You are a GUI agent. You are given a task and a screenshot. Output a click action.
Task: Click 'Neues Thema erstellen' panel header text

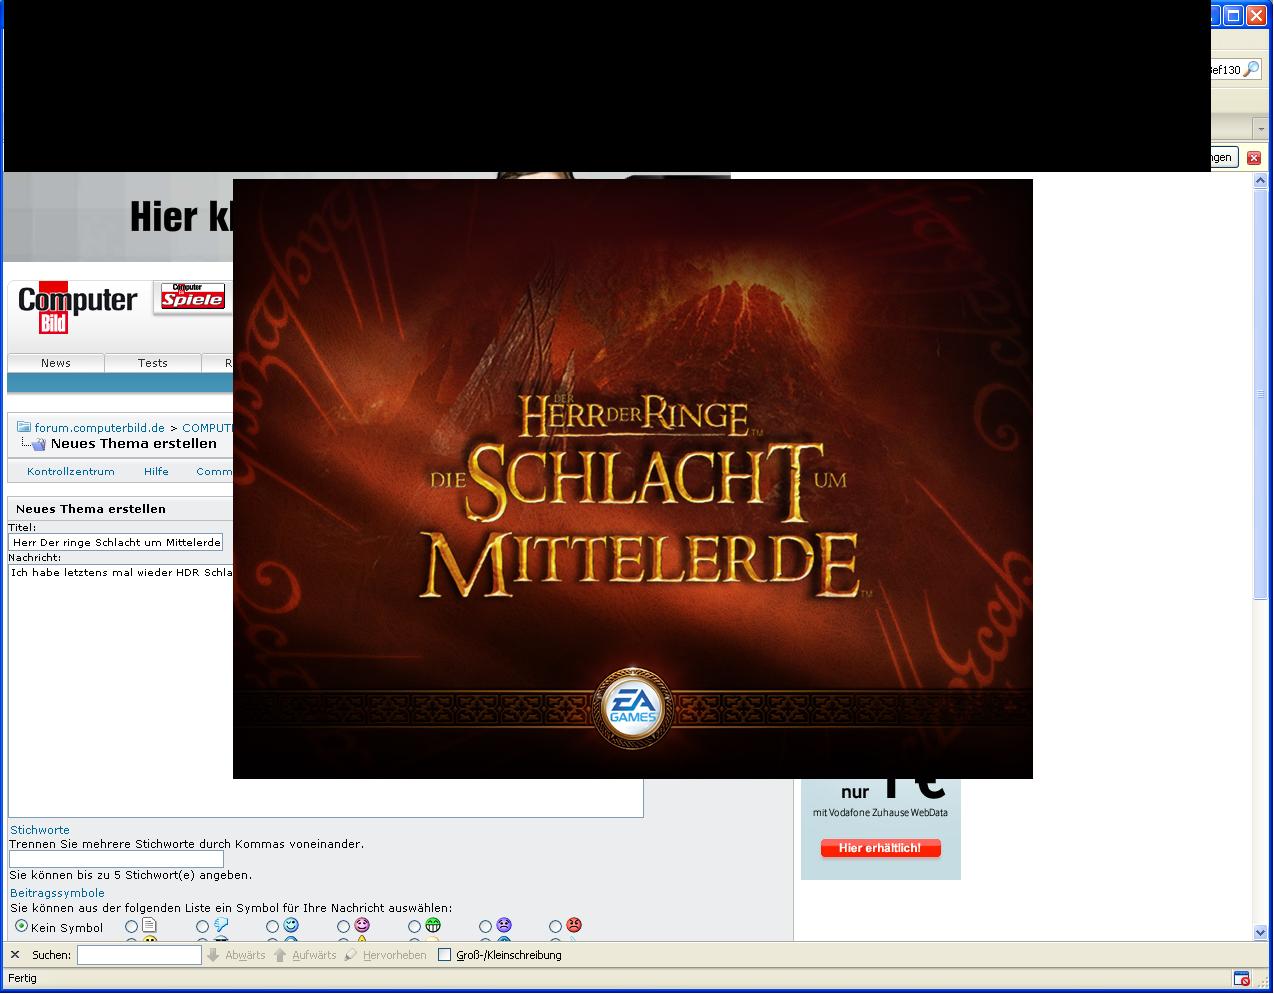tap(91, 509)
